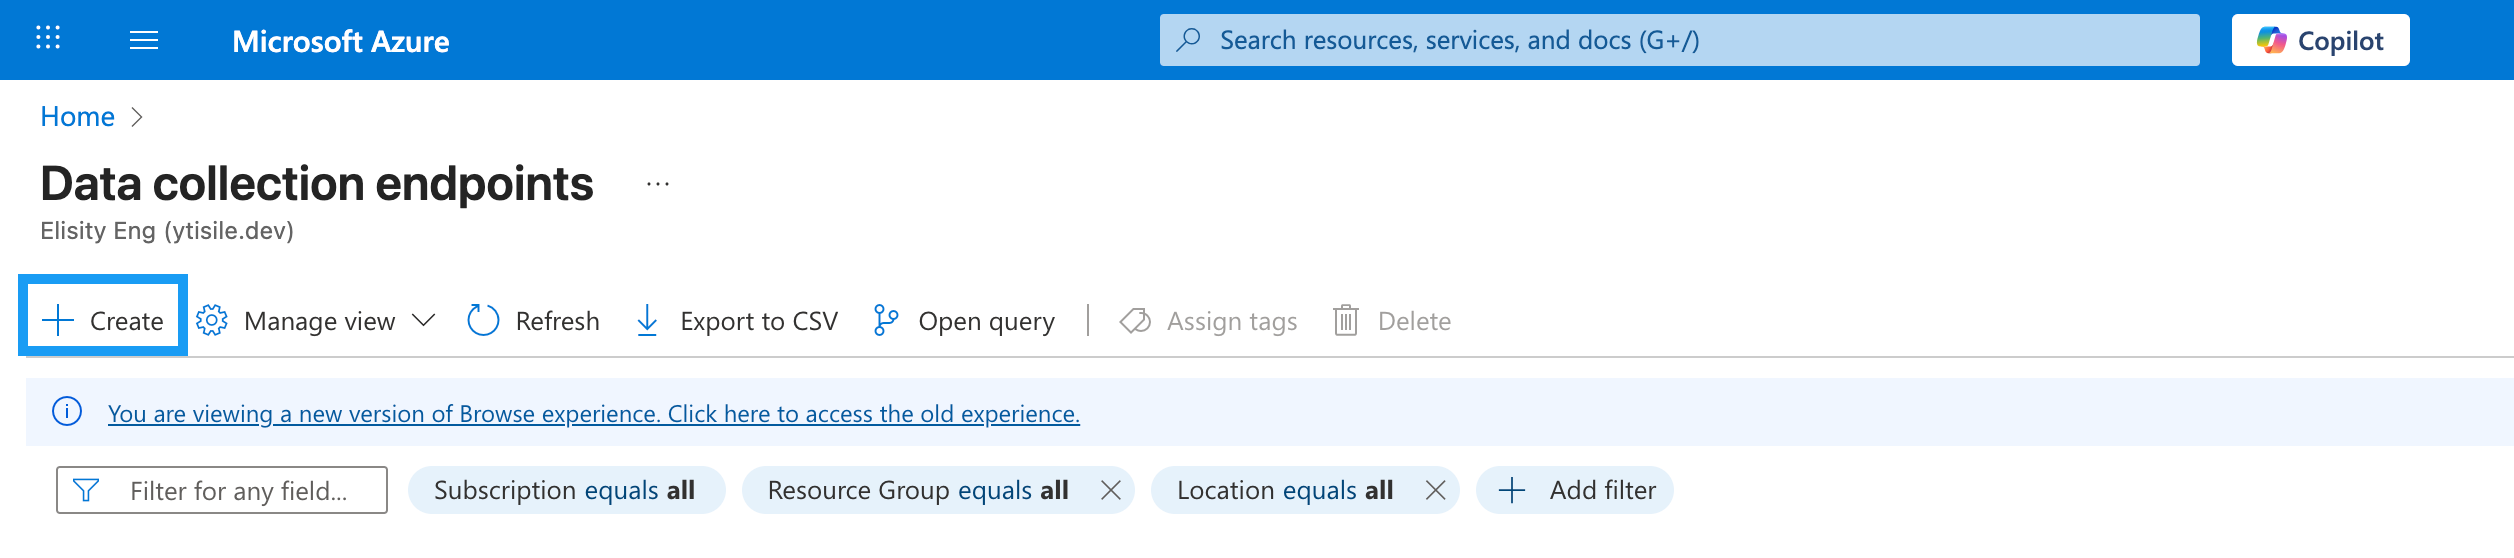
Task: Refresh the endpoints list
Action: [533, 320]
